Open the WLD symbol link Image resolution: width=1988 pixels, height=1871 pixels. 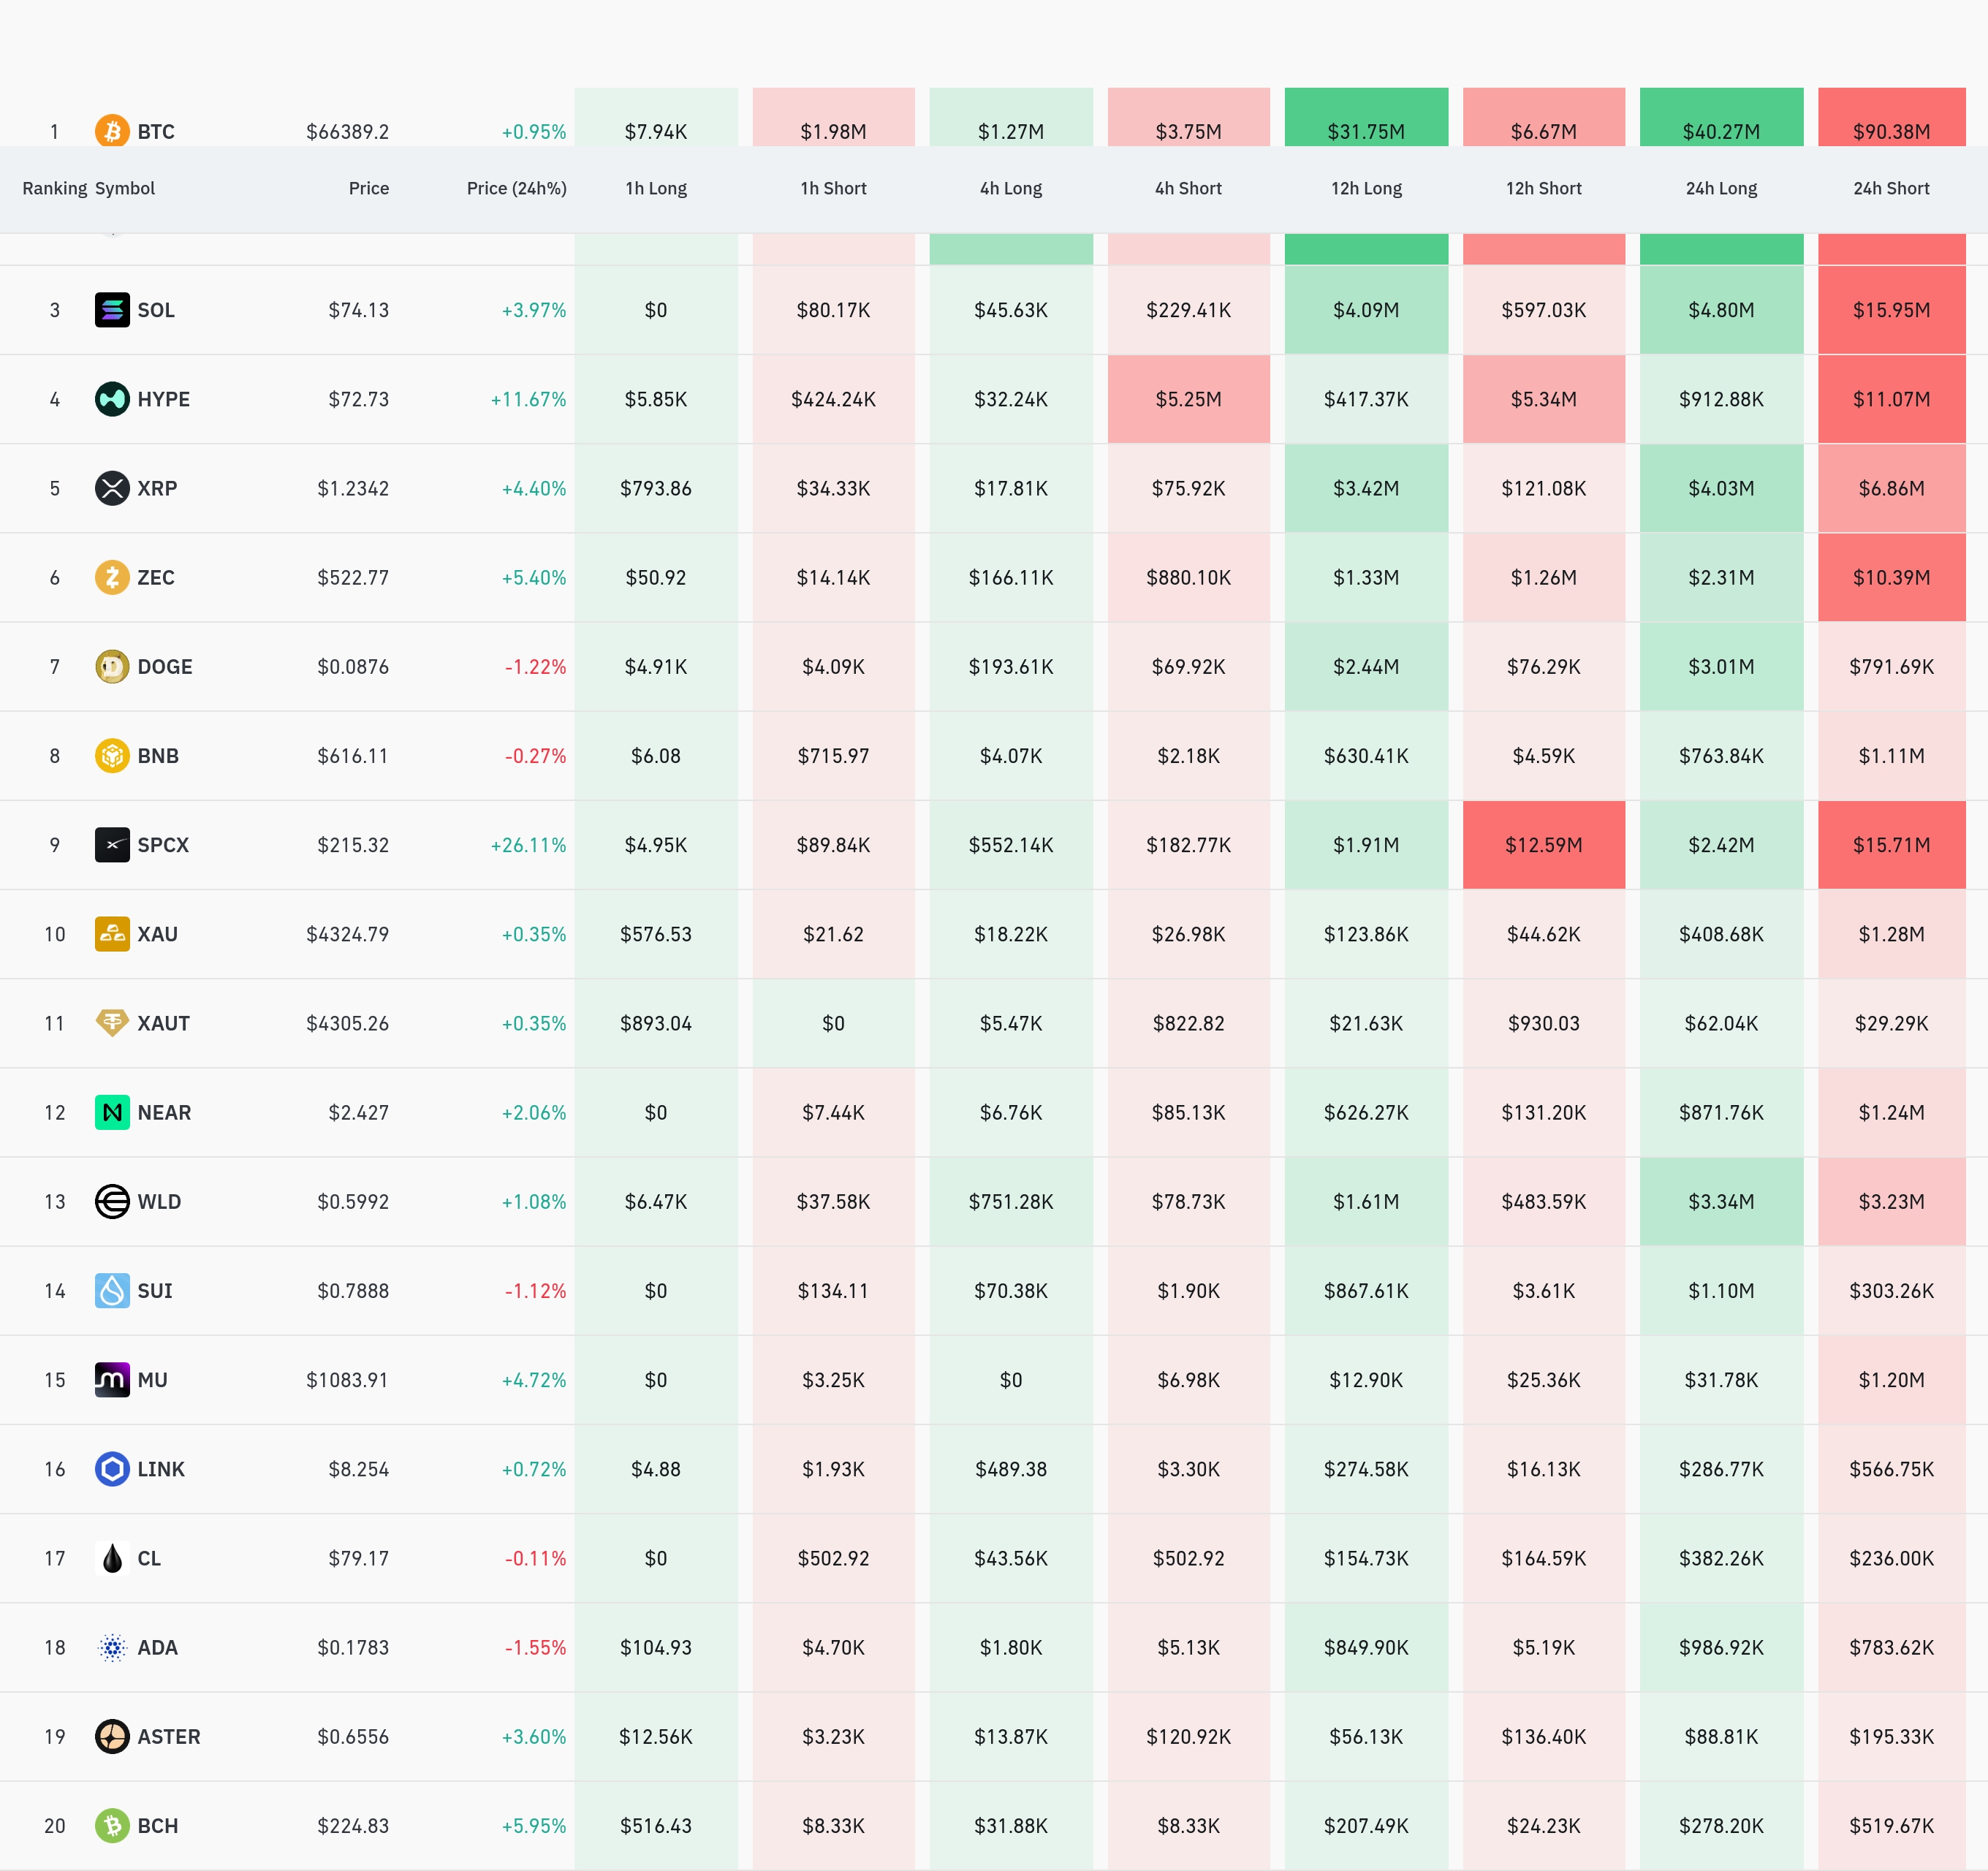pyautogui.click(x=159, y=1201)
